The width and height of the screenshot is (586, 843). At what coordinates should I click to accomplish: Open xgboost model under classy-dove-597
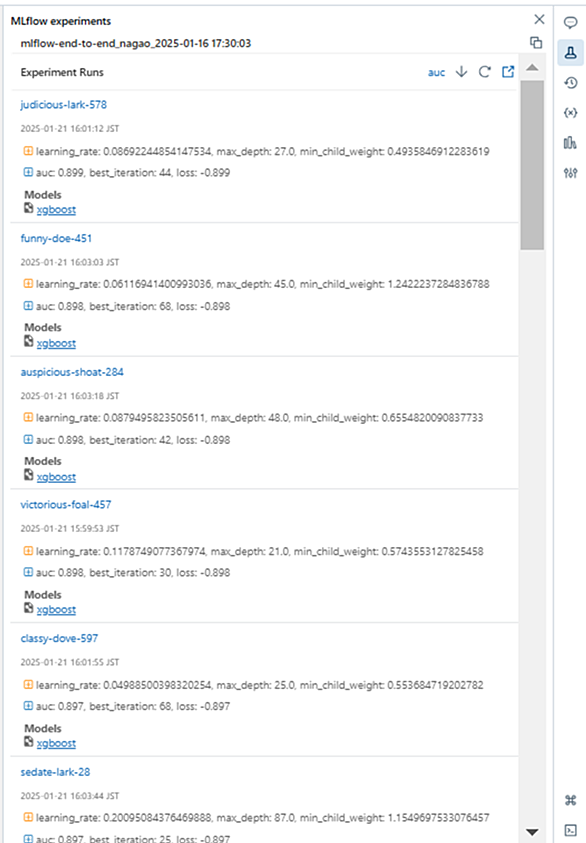[56, 744]
